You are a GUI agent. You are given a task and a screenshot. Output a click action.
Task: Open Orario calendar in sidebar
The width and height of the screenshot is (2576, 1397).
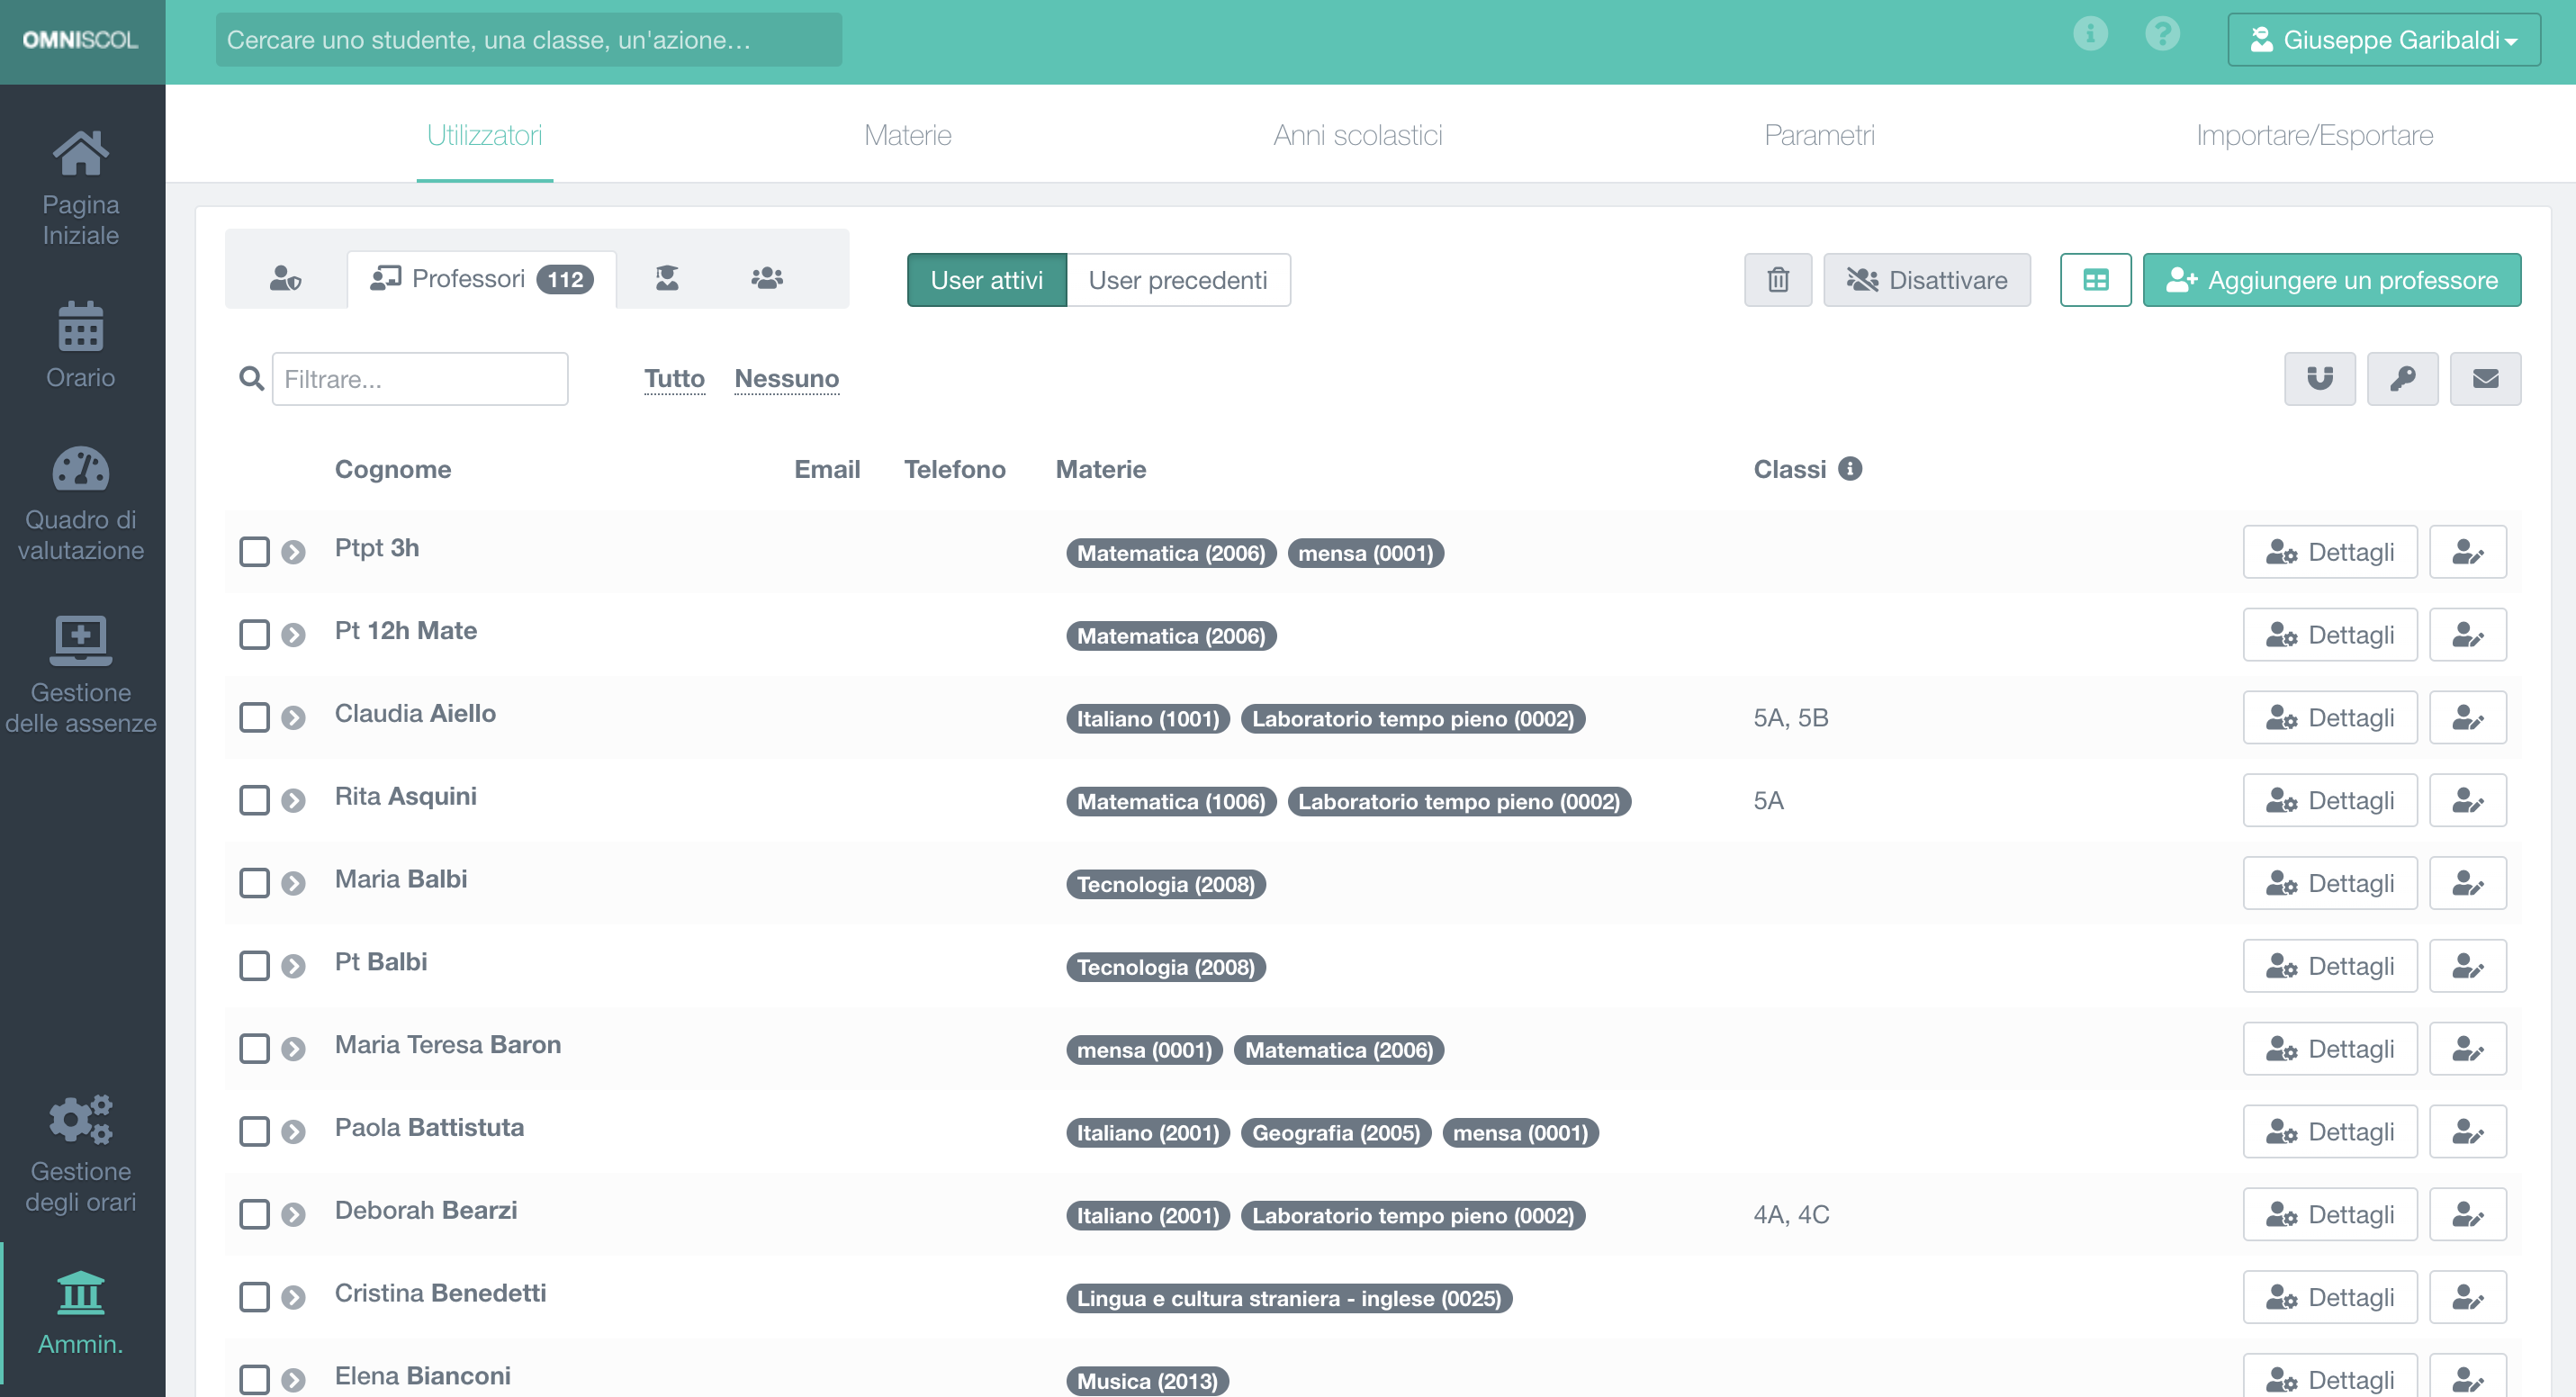coord(81,345)
